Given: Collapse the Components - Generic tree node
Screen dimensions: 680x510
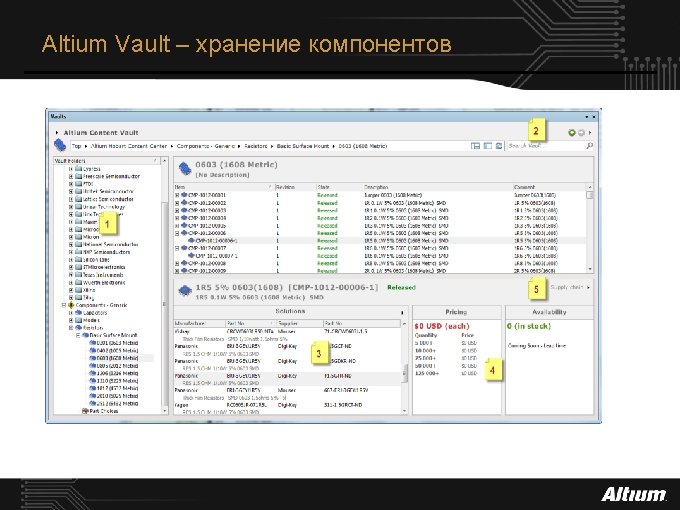Looking at the screenshot, I should (64, 305).
